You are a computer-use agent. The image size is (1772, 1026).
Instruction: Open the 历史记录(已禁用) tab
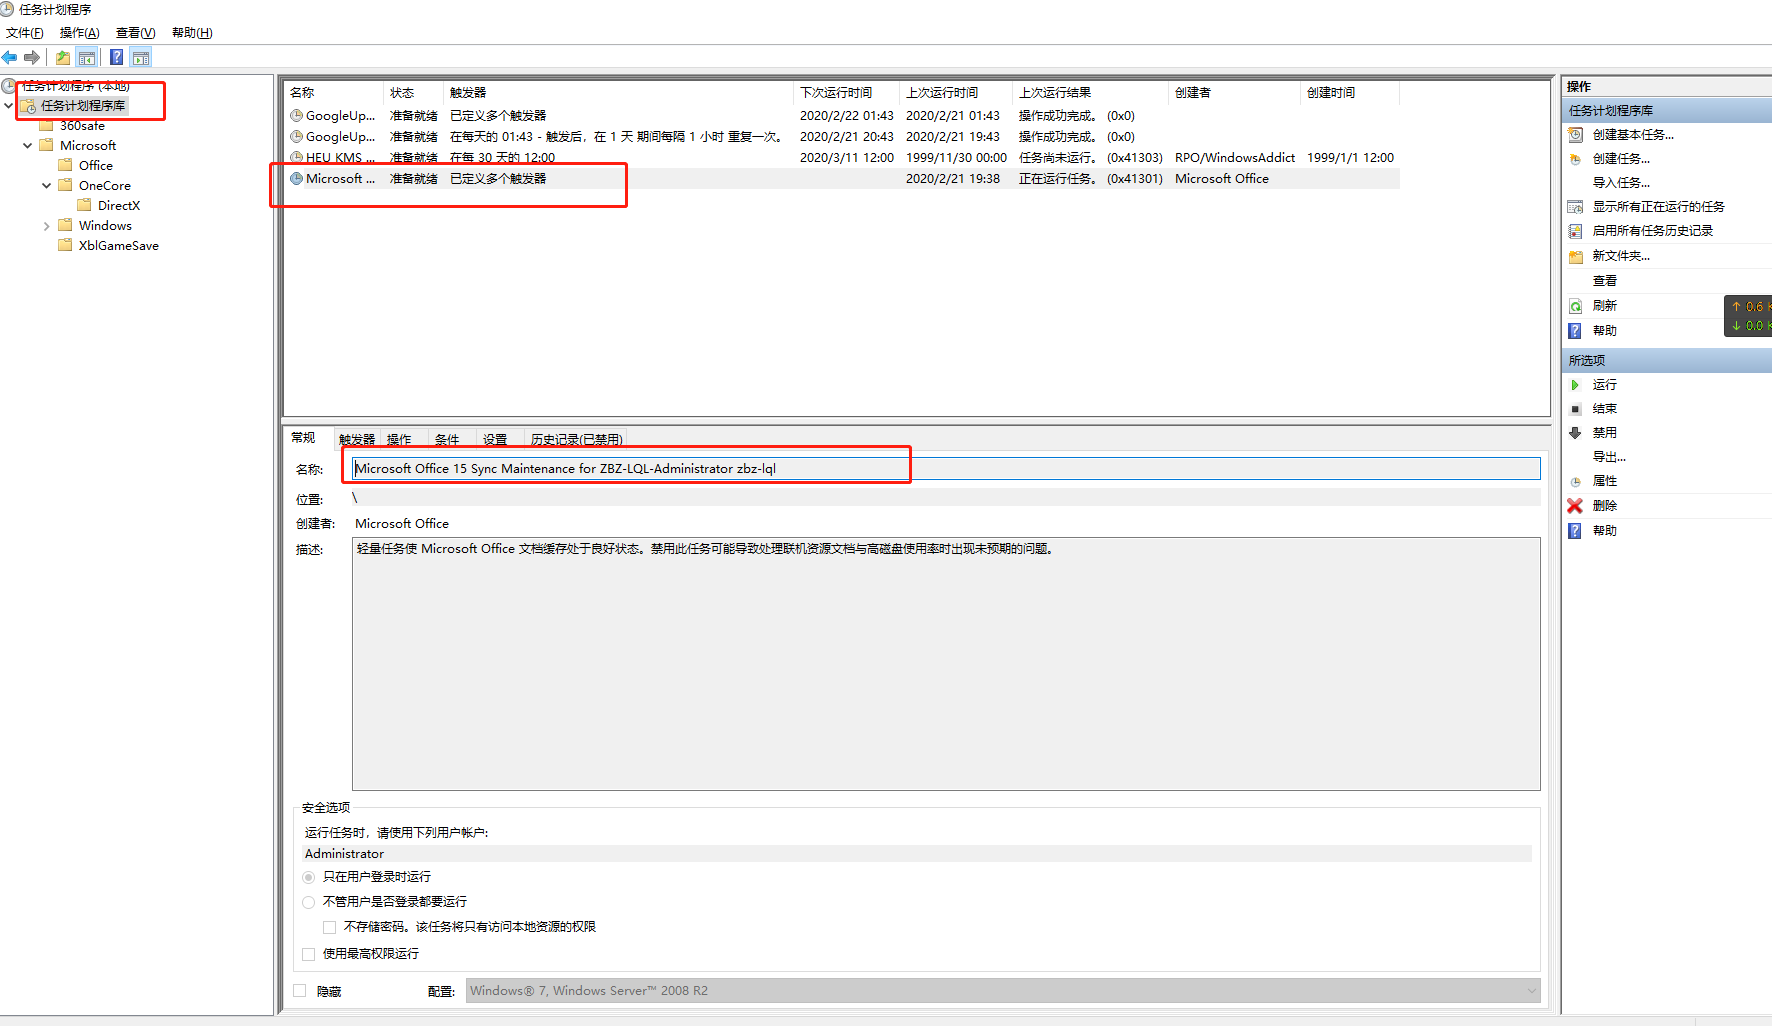pyautogui.click(x=577, y=440)
